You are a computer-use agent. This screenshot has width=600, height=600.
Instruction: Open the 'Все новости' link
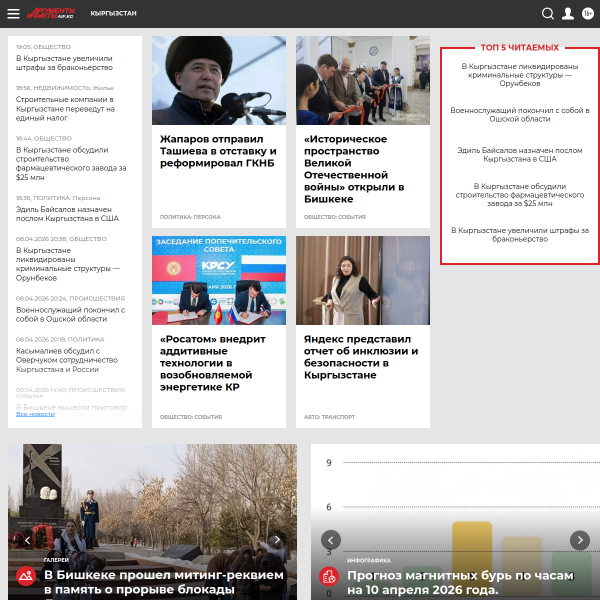pyautogui.click(x=35, y=414)
